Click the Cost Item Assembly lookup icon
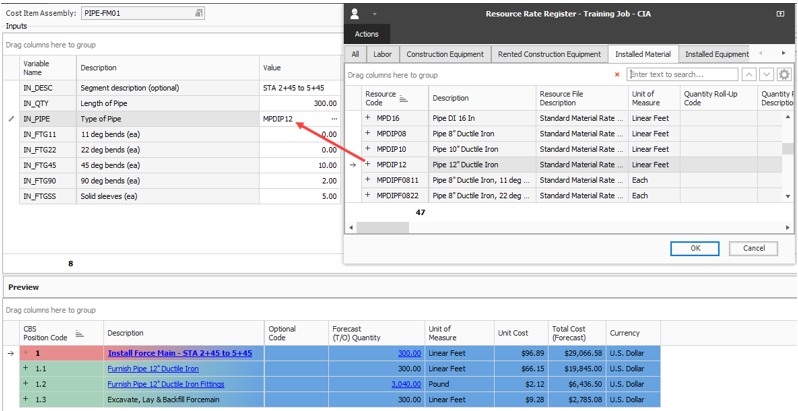The height and width of the screenshot is (411, 798). click(198, 13)
